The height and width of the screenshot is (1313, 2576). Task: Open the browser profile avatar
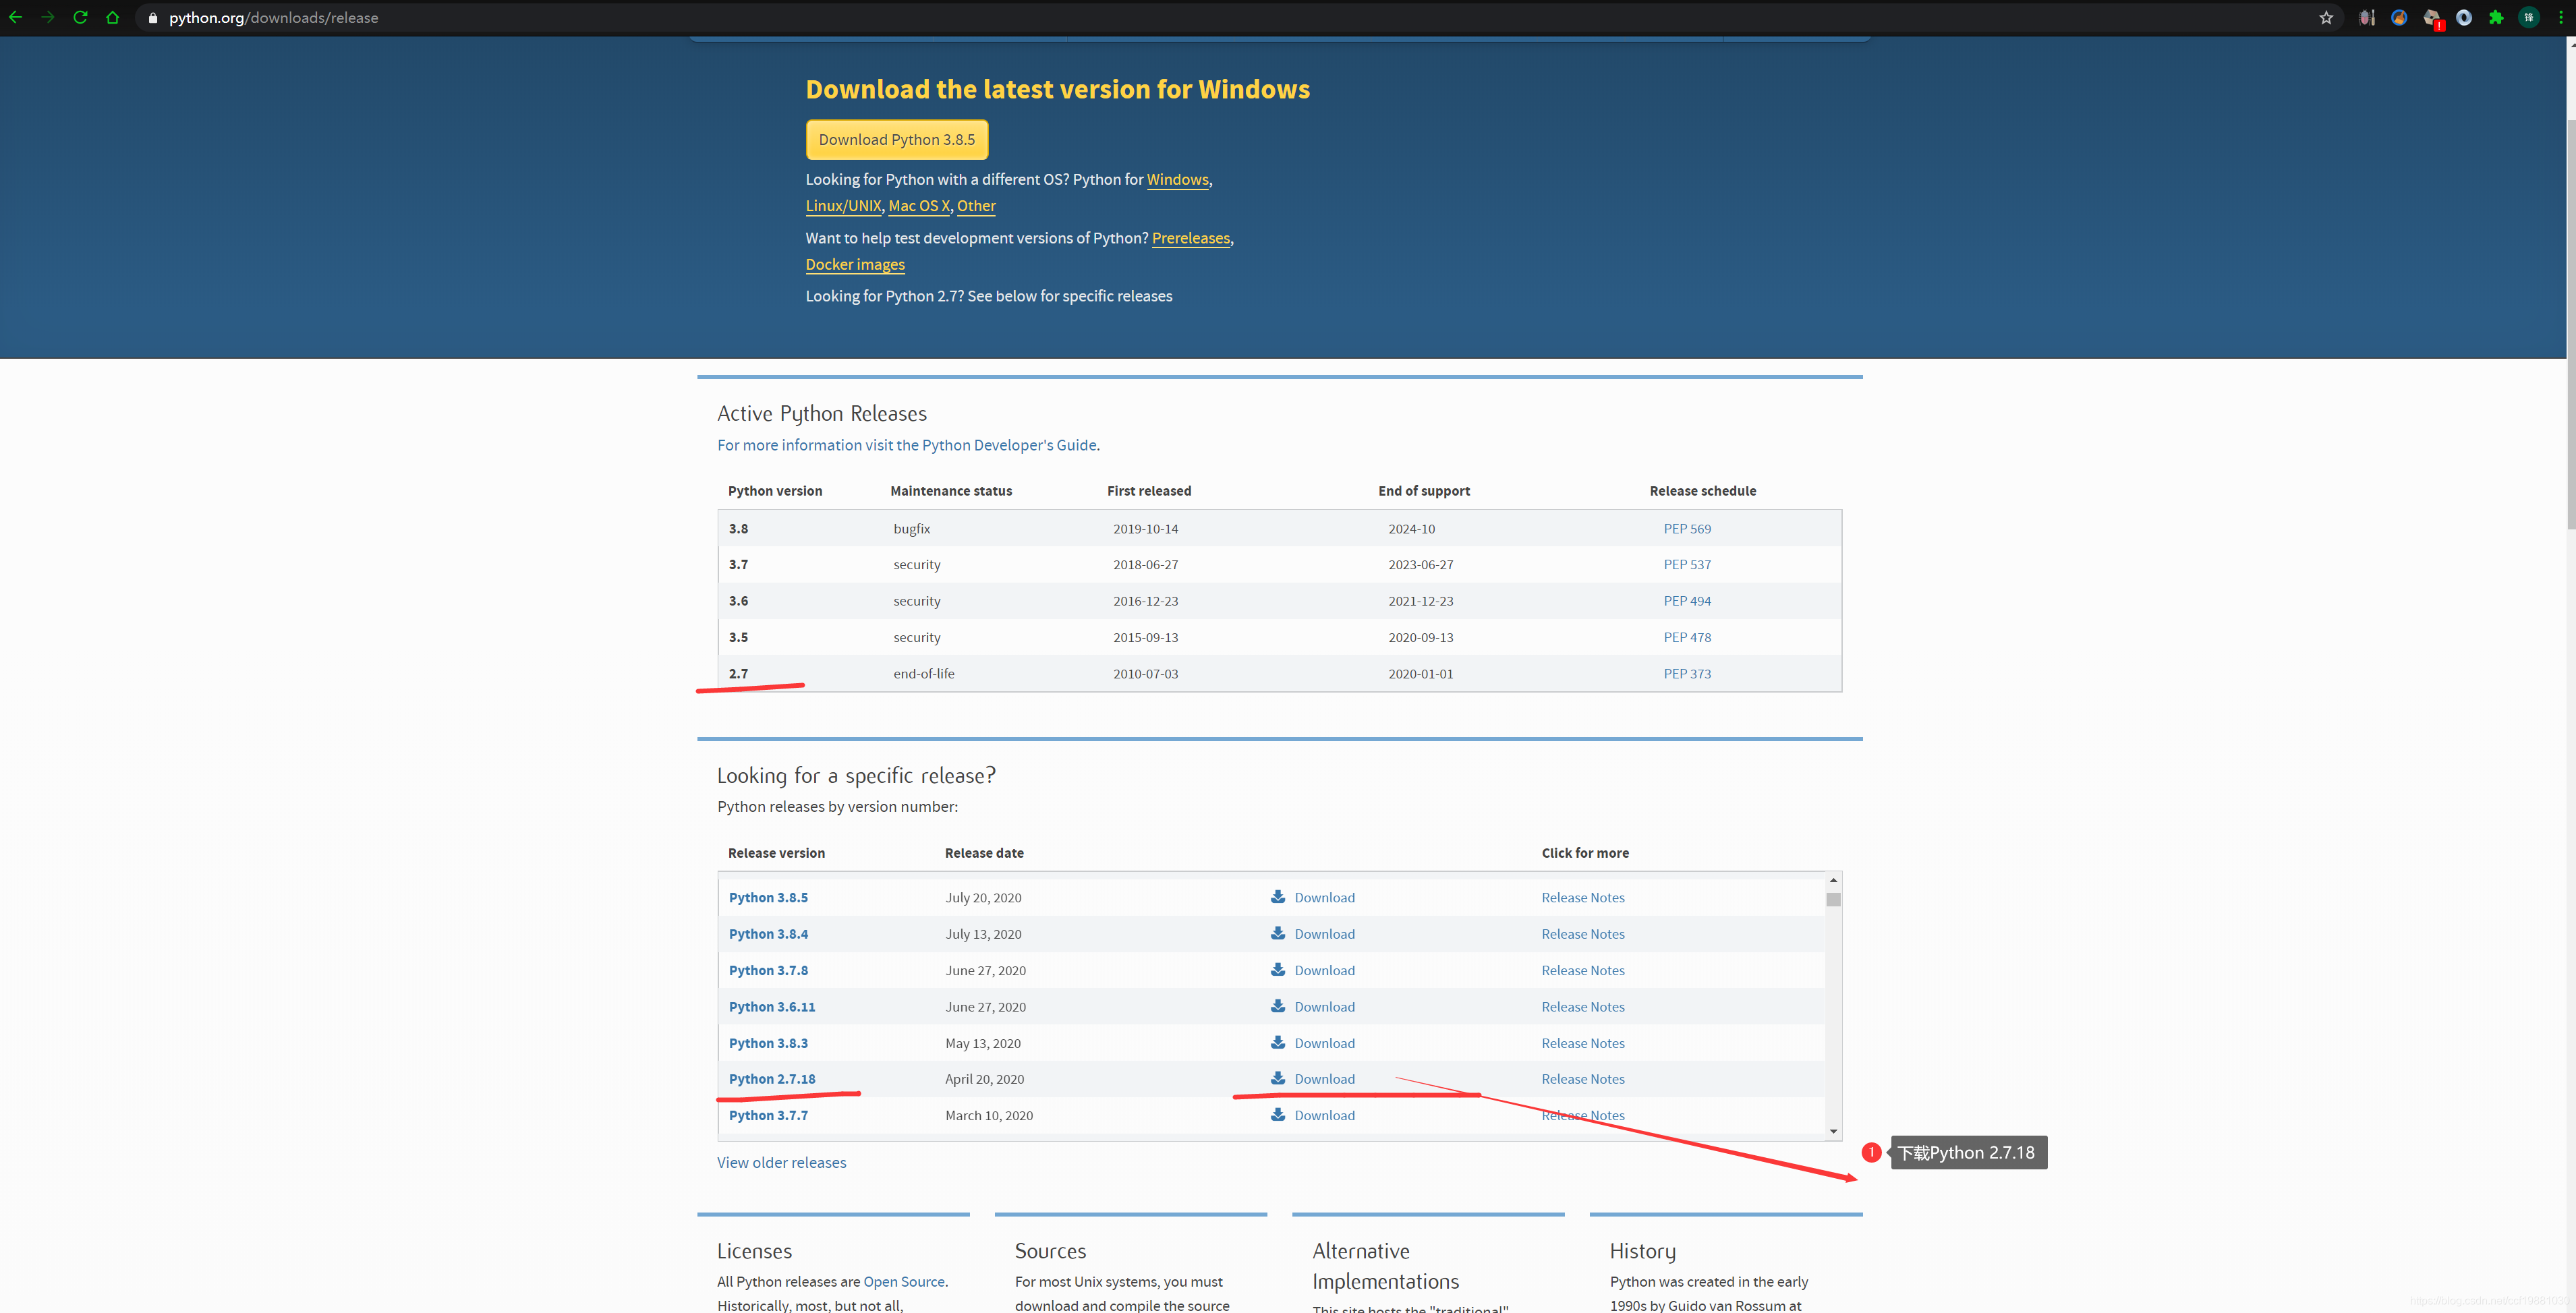(x=2529, y=17)
